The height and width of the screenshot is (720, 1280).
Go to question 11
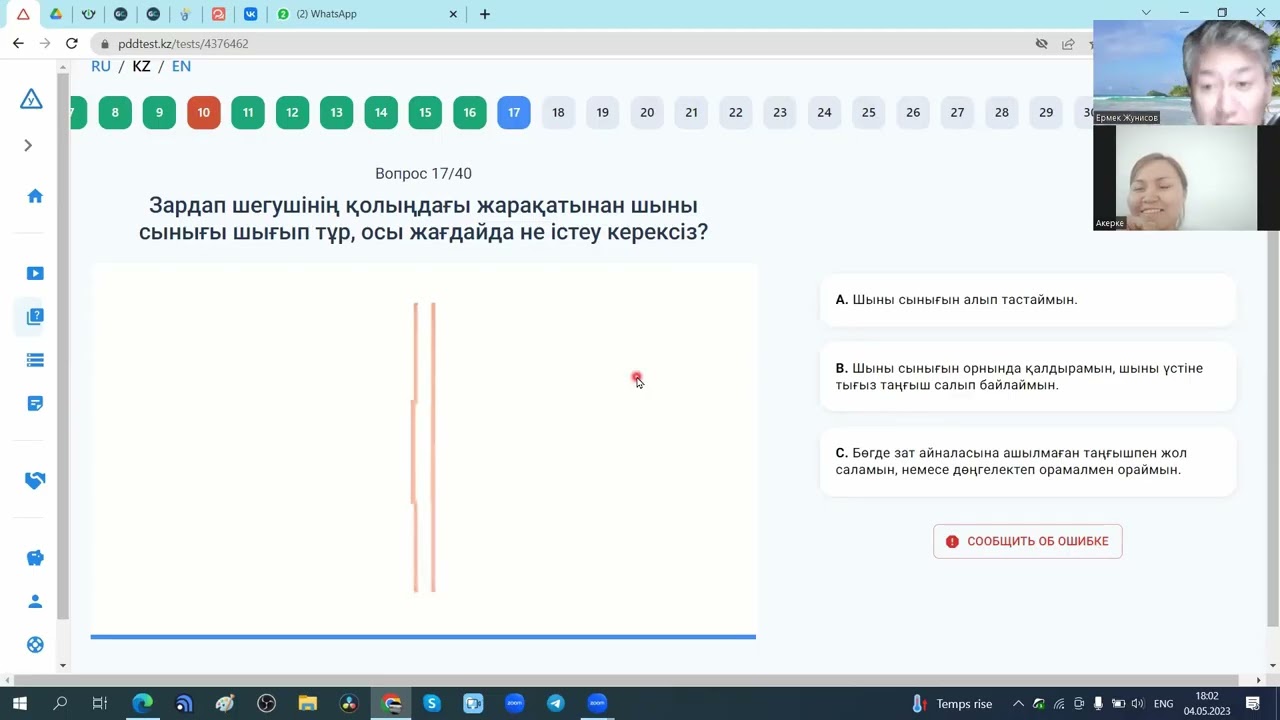tap(248, 112)
